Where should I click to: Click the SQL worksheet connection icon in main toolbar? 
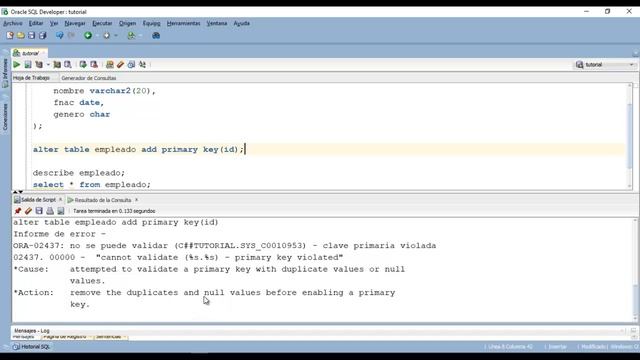click(131, 36)
